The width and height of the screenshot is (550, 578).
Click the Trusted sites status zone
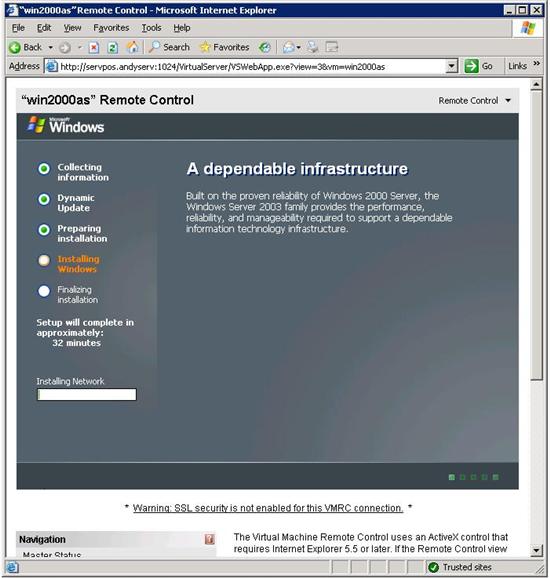[x=461, y=567]
